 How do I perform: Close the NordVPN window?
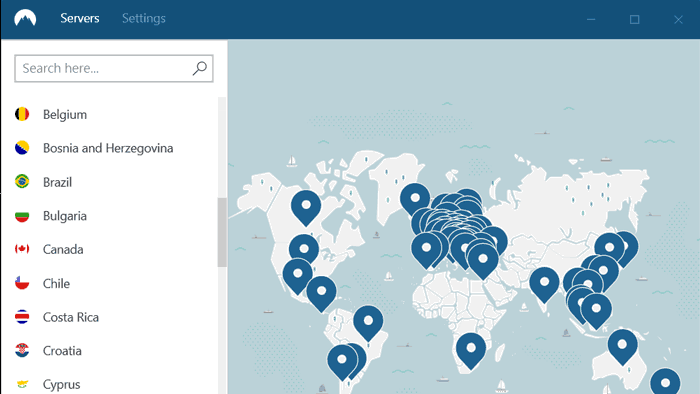point(678,19)
